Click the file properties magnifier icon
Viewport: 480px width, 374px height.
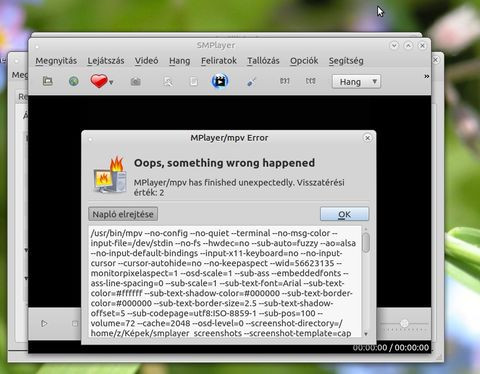coord(168,81)
